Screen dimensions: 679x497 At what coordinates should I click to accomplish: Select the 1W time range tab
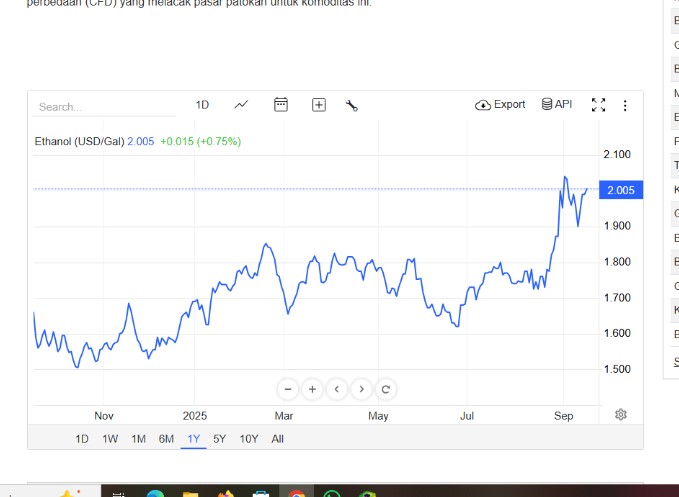pyautogui.click(x=110, y=439)
